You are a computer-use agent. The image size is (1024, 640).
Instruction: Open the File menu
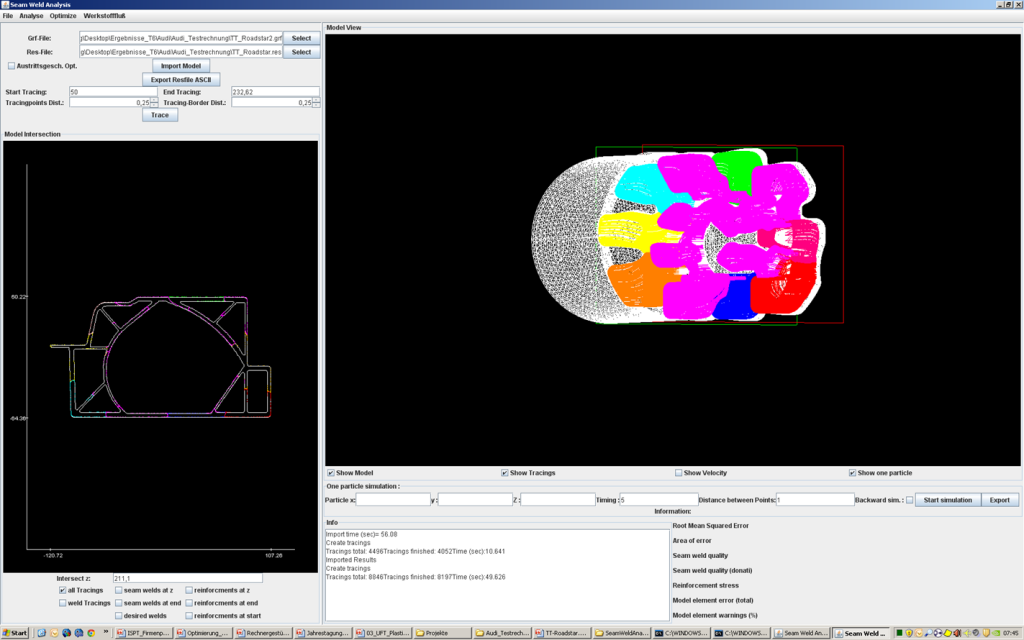click(x=10, y=16)
